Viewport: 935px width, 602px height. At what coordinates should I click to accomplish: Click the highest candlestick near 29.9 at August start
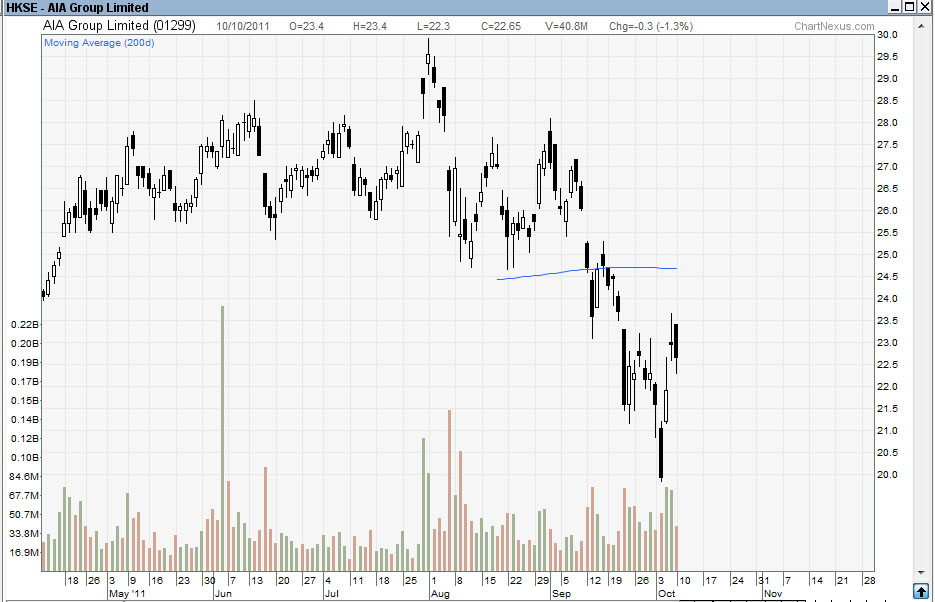(428, 58)
